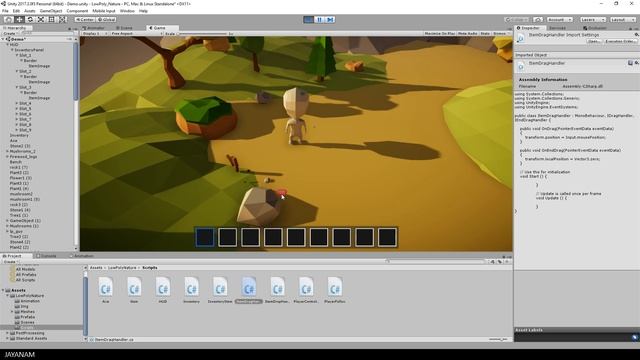Toggle the Pause button
This screenshot has height=360, width=640.
pos(320,19)
